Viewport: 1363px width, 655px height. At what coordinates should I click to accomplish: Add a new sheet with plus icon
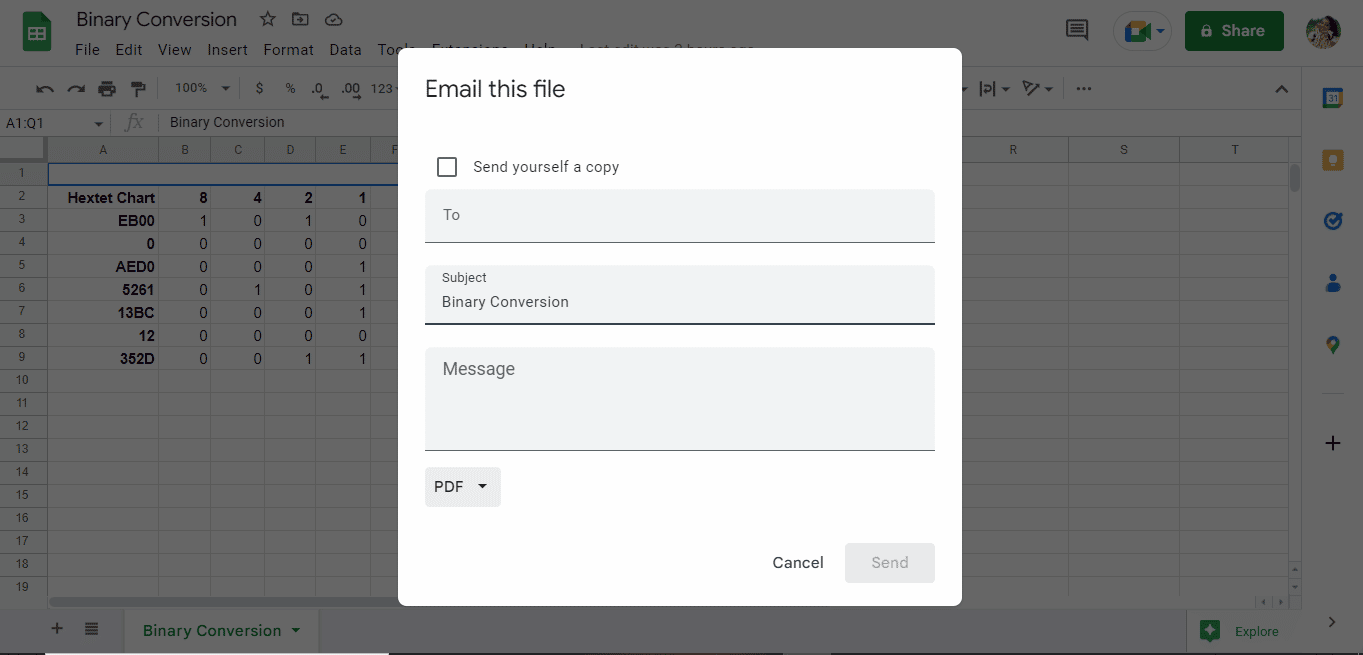[x=57, y=629]
